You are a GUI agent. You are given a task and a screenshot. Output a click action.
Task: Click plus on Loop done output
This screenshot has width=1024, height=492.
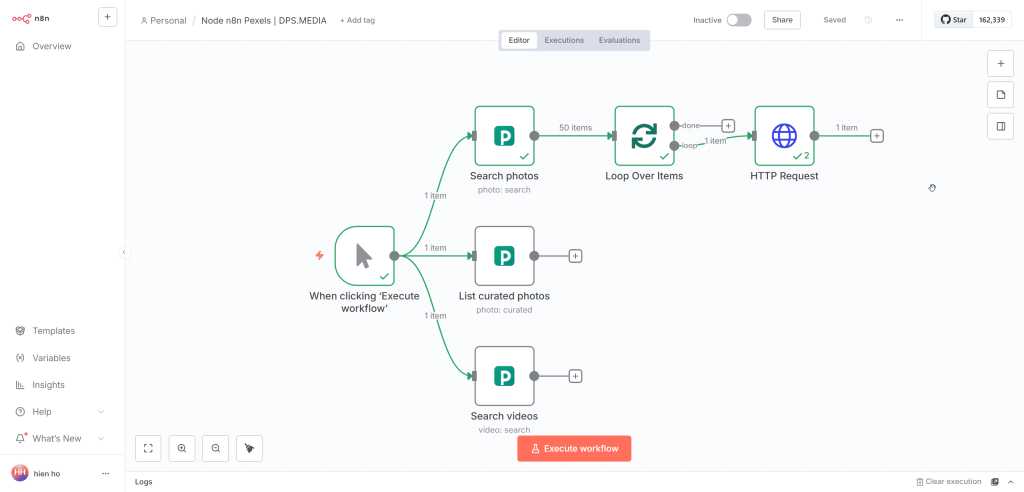pos(729,125)
